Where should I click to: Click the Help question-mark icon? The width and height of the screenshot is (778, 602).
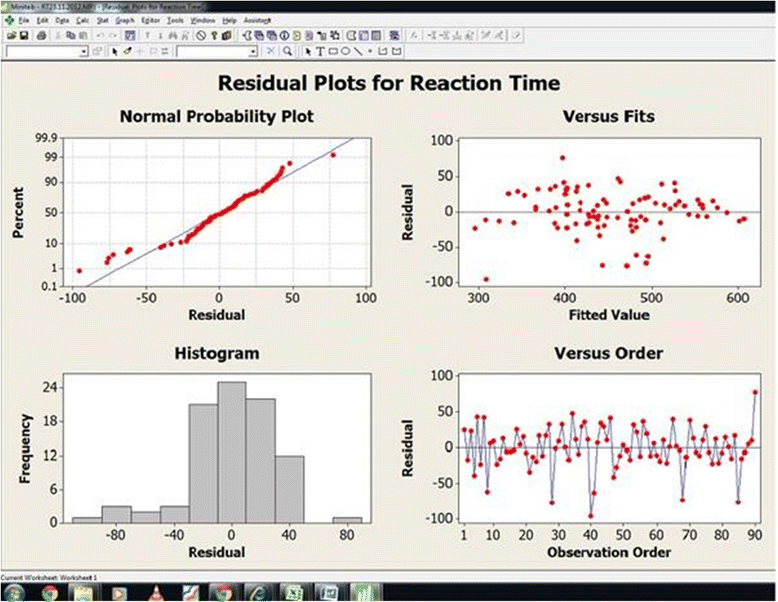coord(214,35)
